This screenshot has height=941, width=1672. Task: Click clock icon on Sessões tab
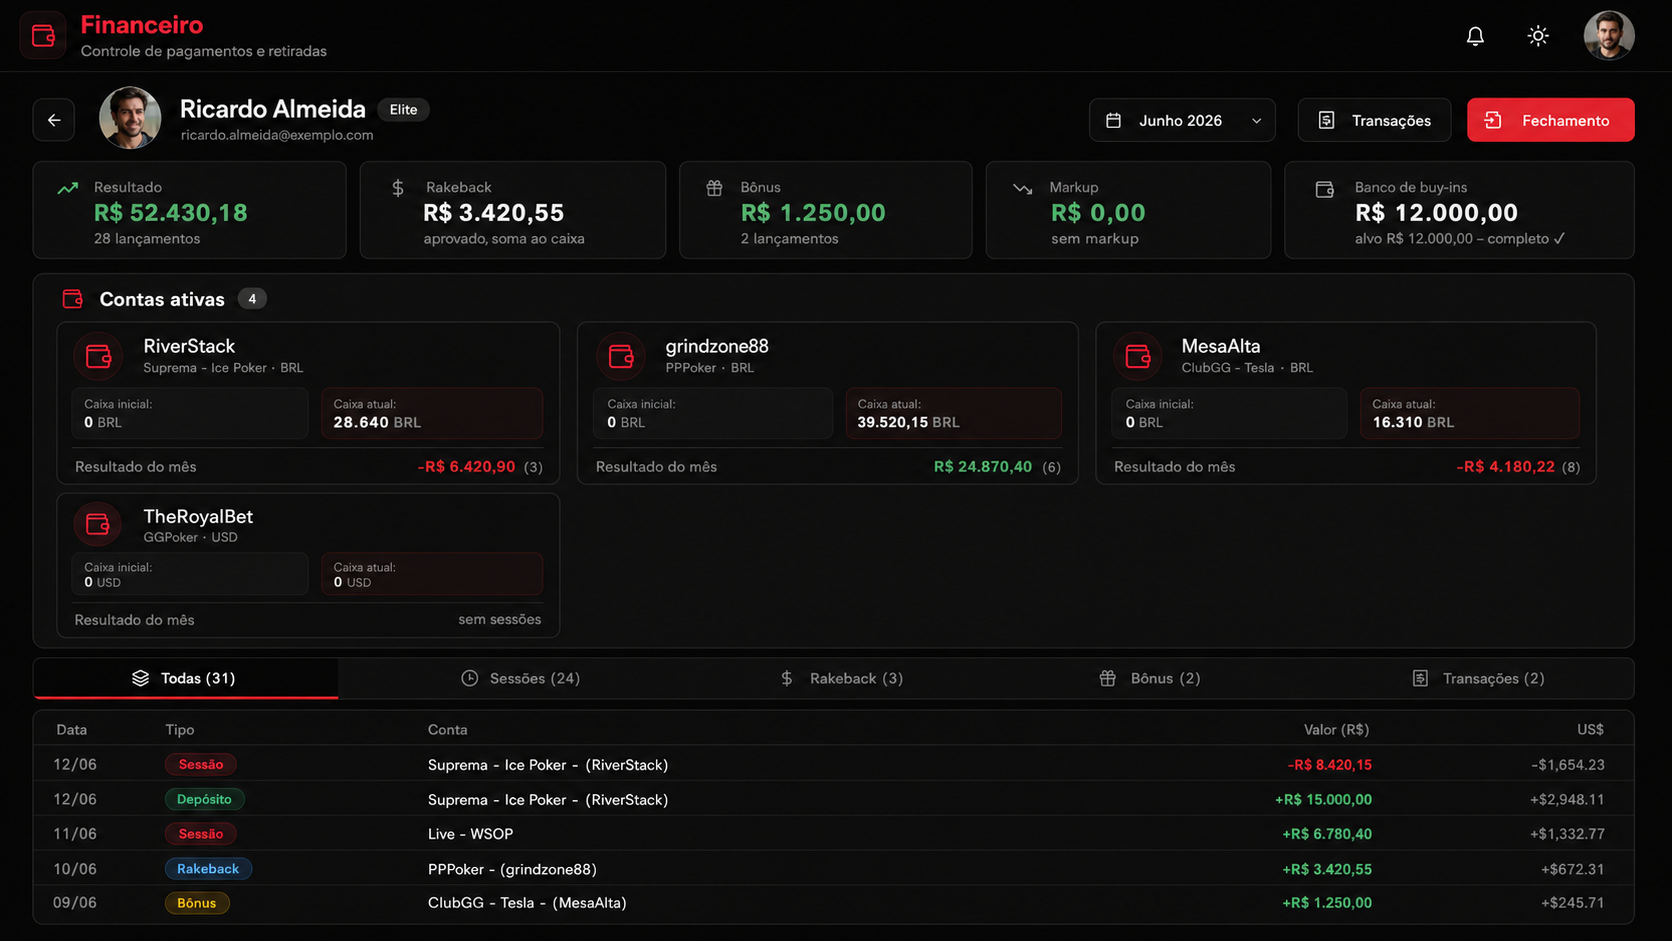point(469,678)
